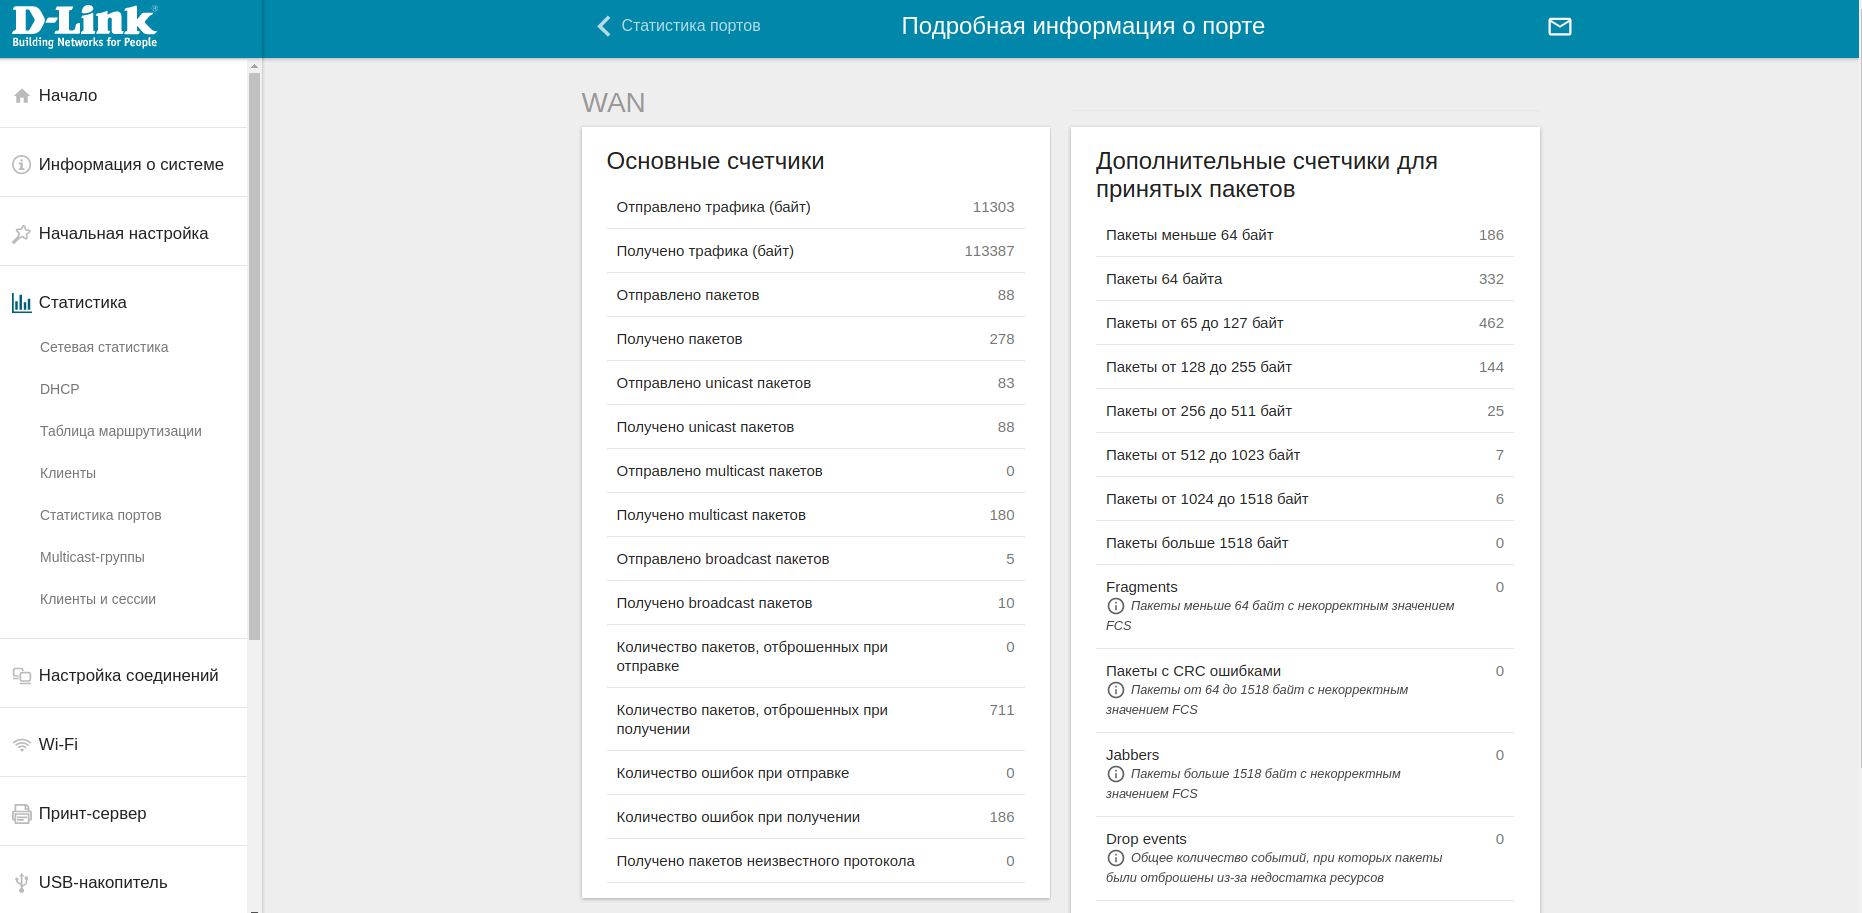Click the wizard icon beside Начальная настройка
The width and height of the screenshot is (1862, 913).
click(22, 234)
